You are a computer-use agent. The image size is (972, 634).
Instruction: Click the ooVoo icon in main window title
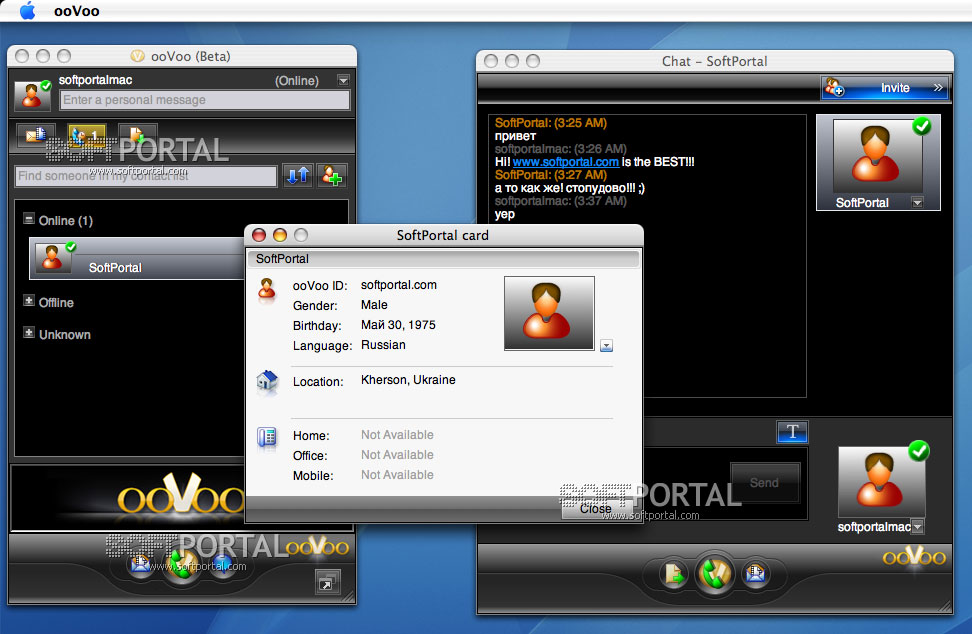tap(138, 56)
